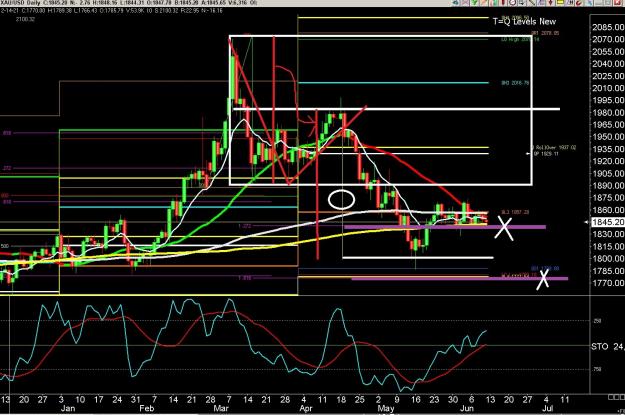Click the 1890.00 price axis label
Viewport: 625px width, 415px height.
608,186
